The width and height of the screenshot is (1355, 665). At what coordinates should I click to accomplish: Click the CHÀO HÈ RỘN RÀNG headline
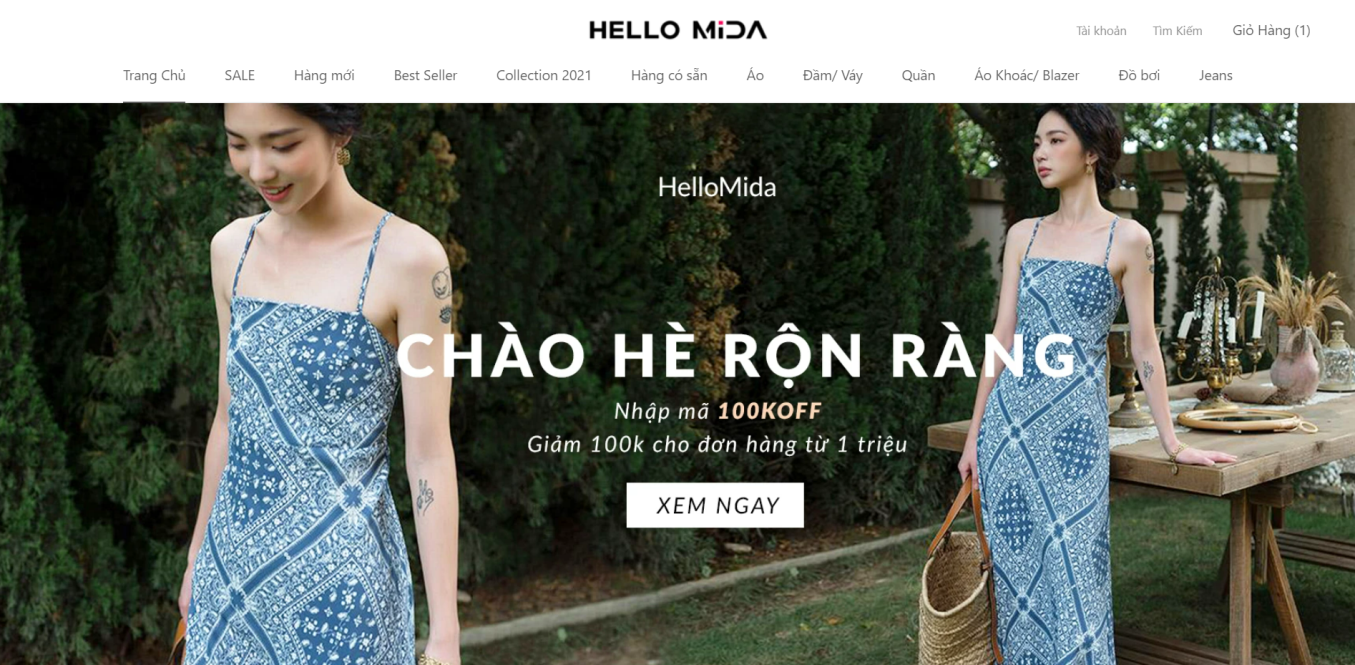738,355
